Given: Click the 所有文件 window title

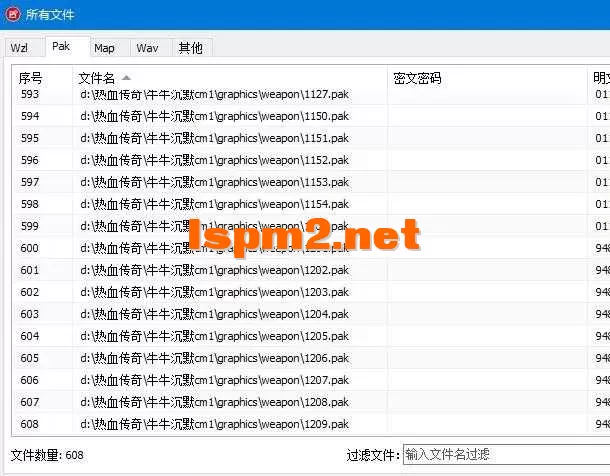Looking at the screenshot, I should pos(50,15).
